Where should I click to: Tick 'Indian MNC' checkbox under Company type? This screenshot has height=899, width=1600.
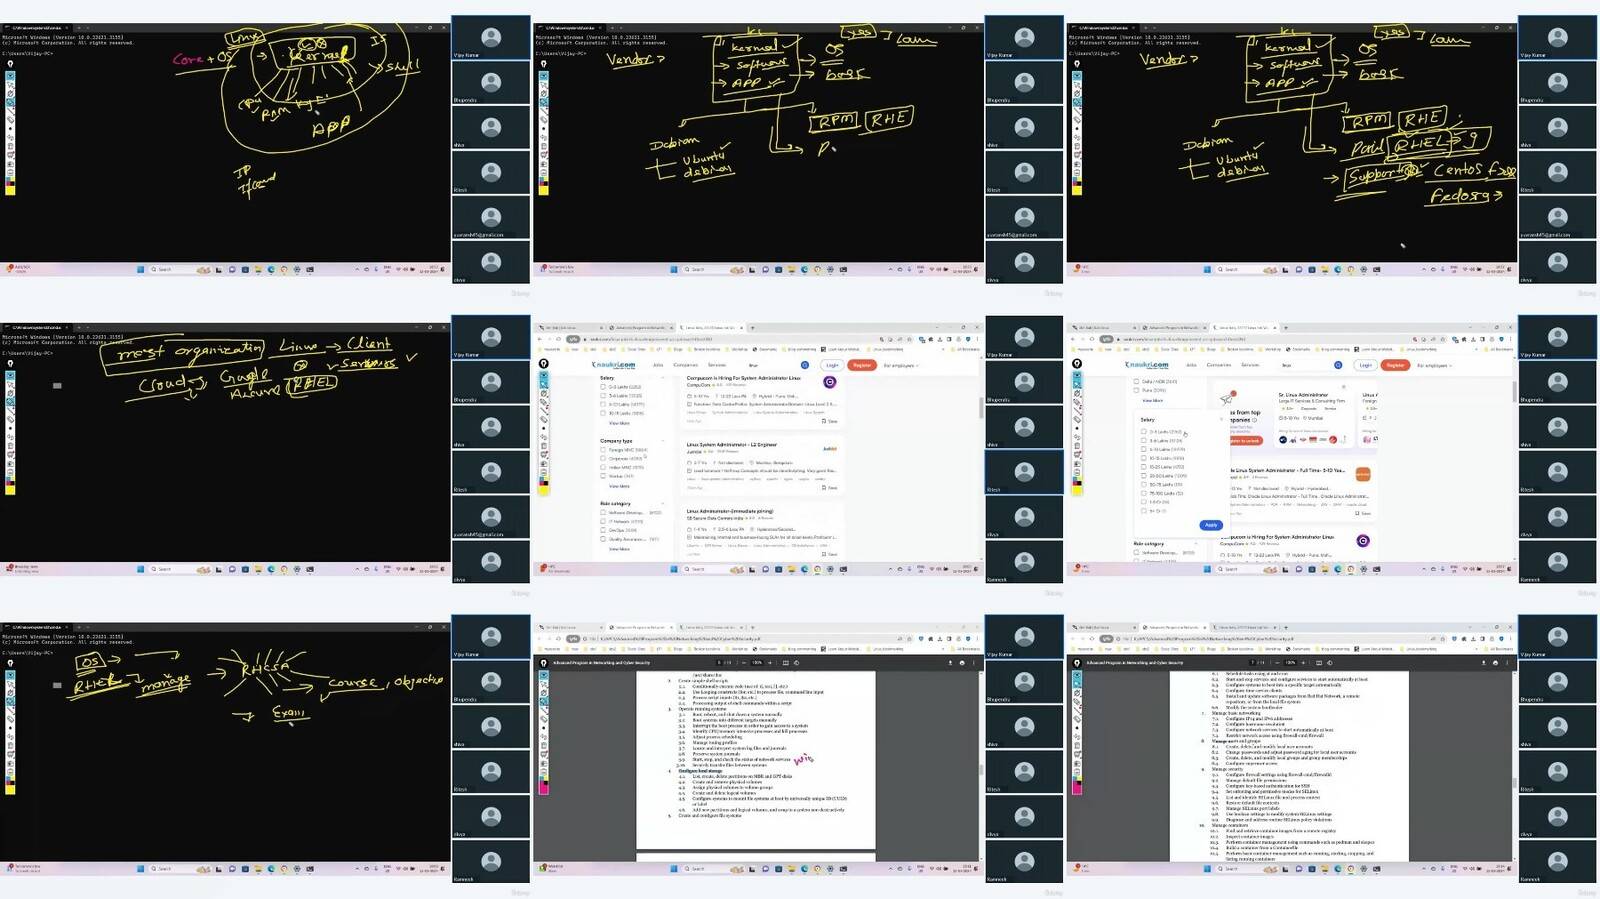click(603, 468)
